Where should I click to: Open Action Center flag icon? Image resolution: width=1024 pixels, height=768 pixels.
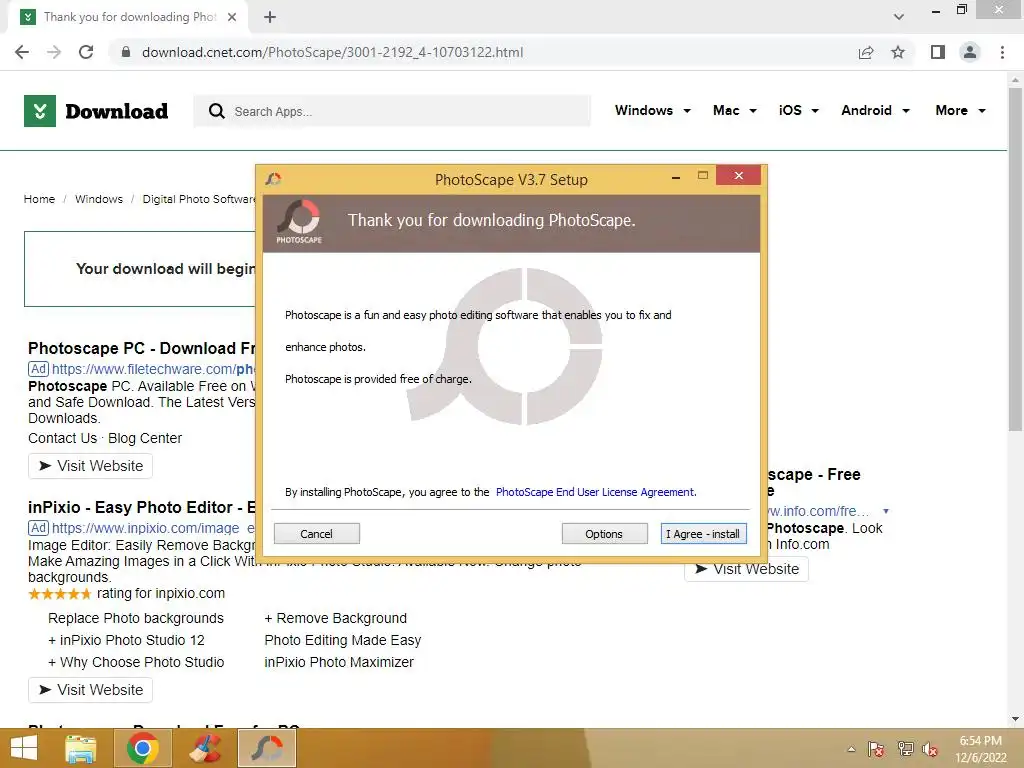(x=876, y=749)
